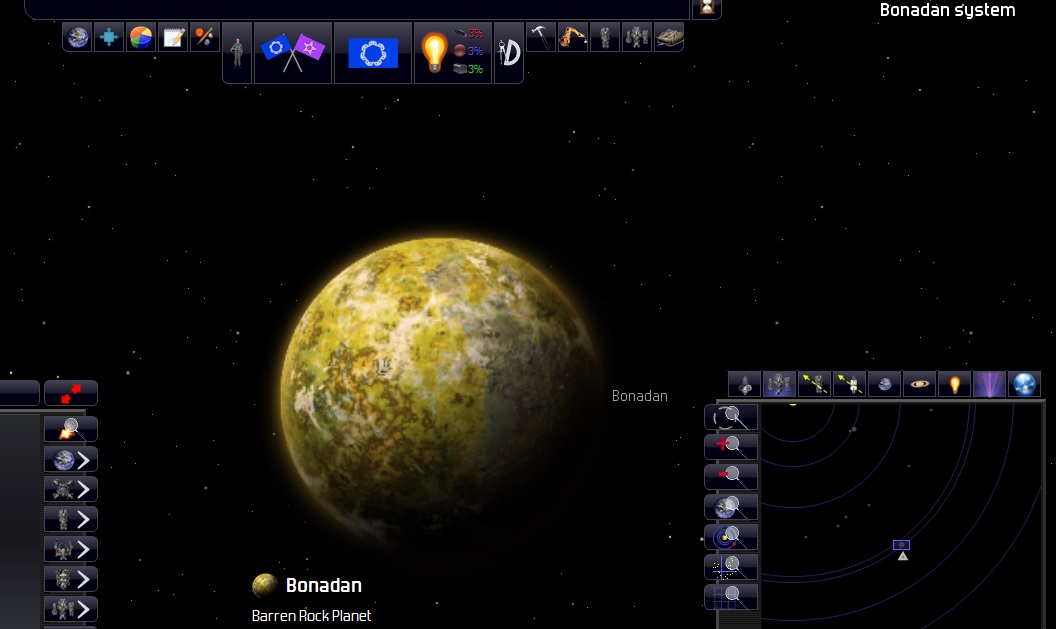Click the Bonadan system title text
Screen dimensions: 1056x629
947,10
